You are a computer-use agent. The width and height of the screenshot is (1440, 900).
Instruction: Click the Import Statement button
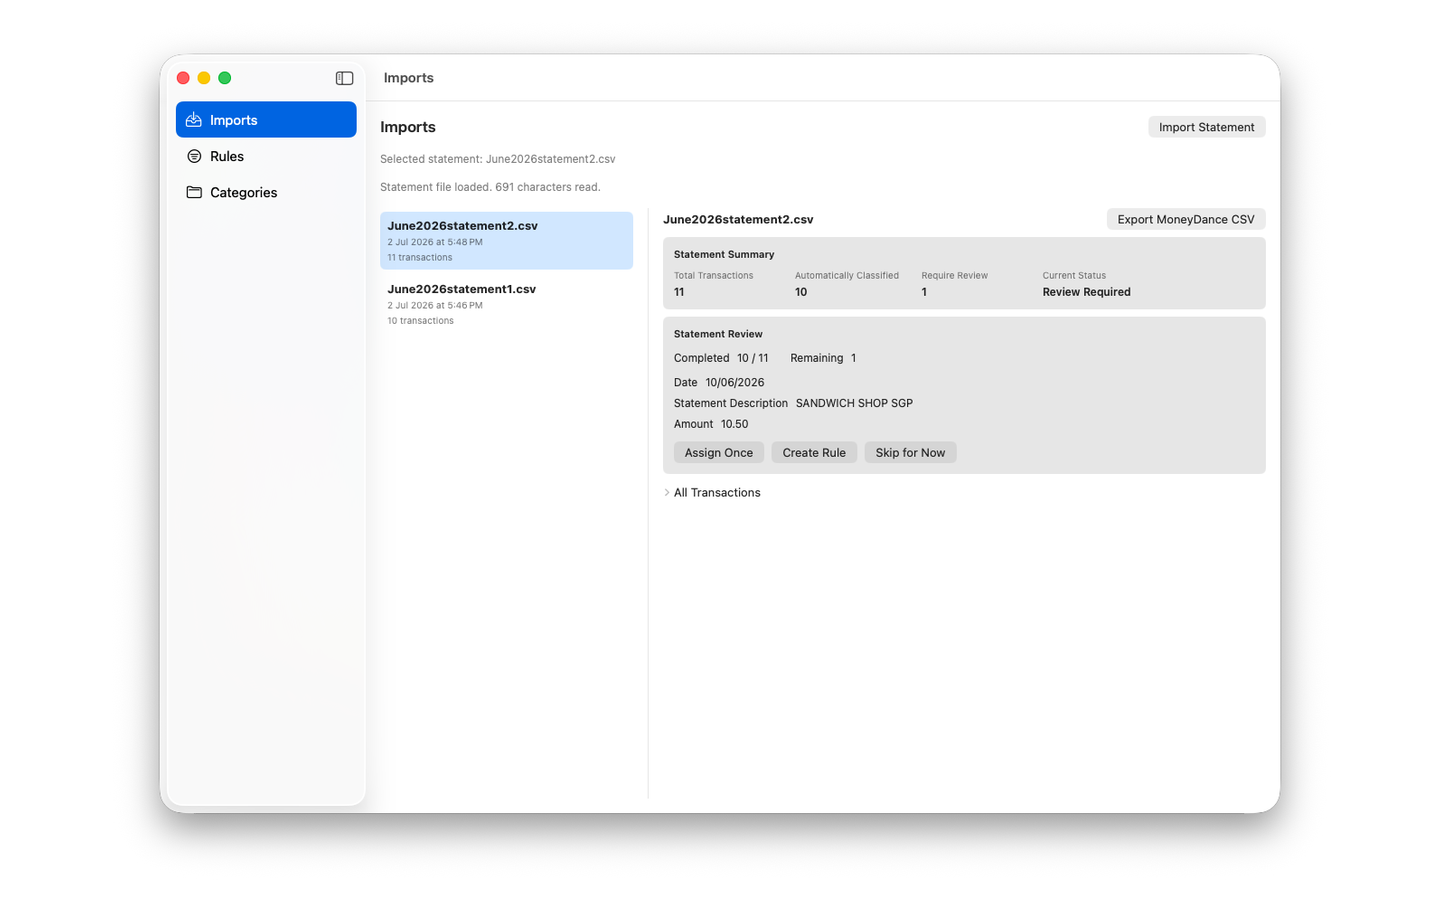coord(1206,127)
